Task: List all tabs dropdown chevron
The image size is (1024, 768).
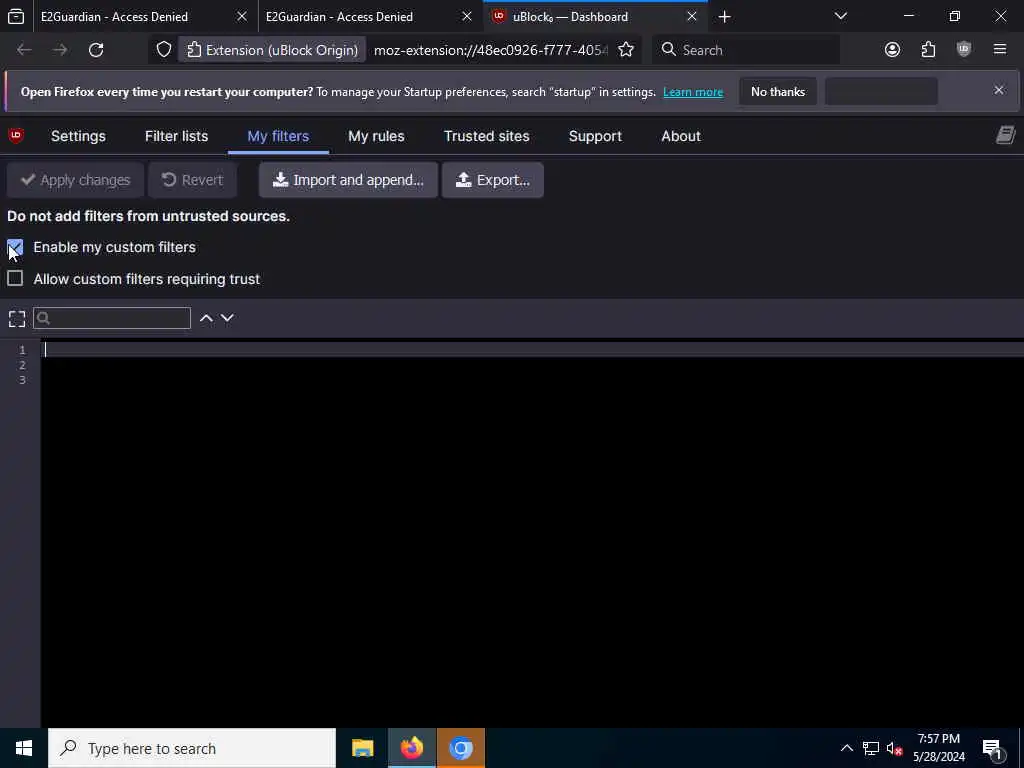Action: pos(840,16)
